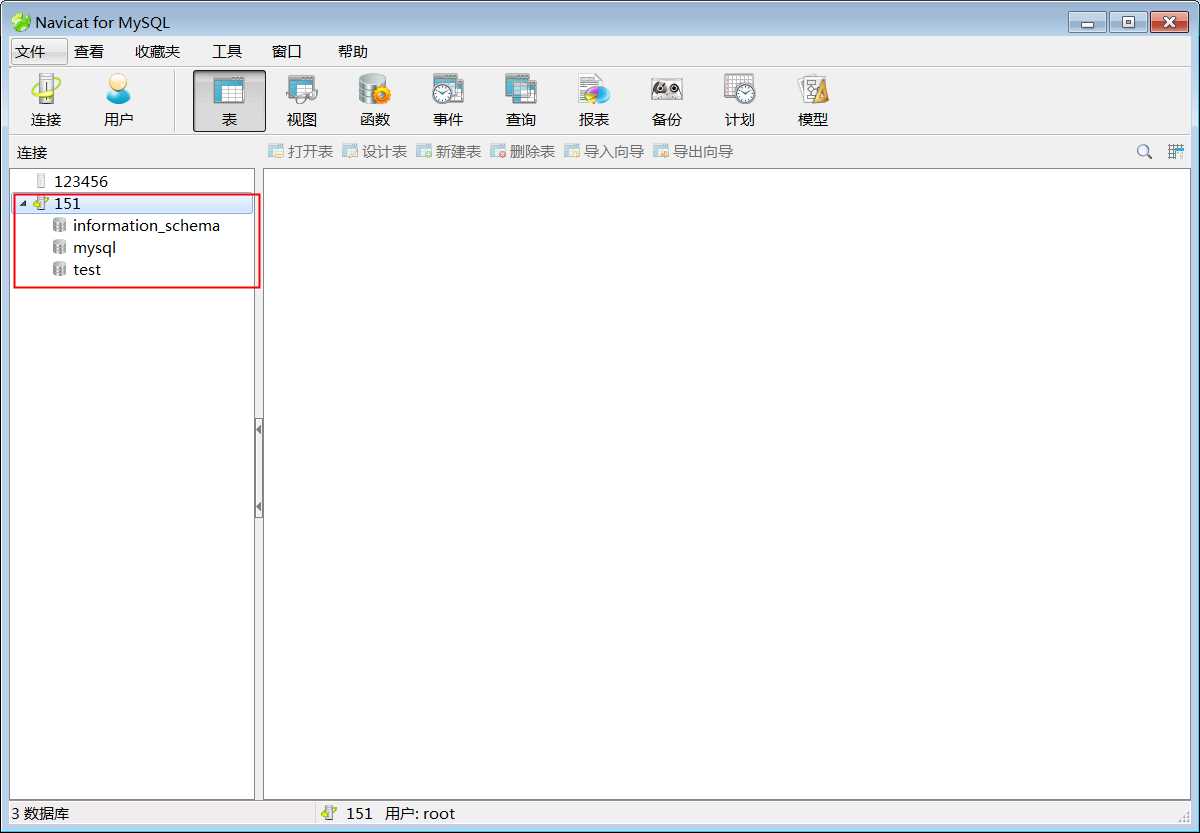Open the 备份 backup icon

click(667, 101)
